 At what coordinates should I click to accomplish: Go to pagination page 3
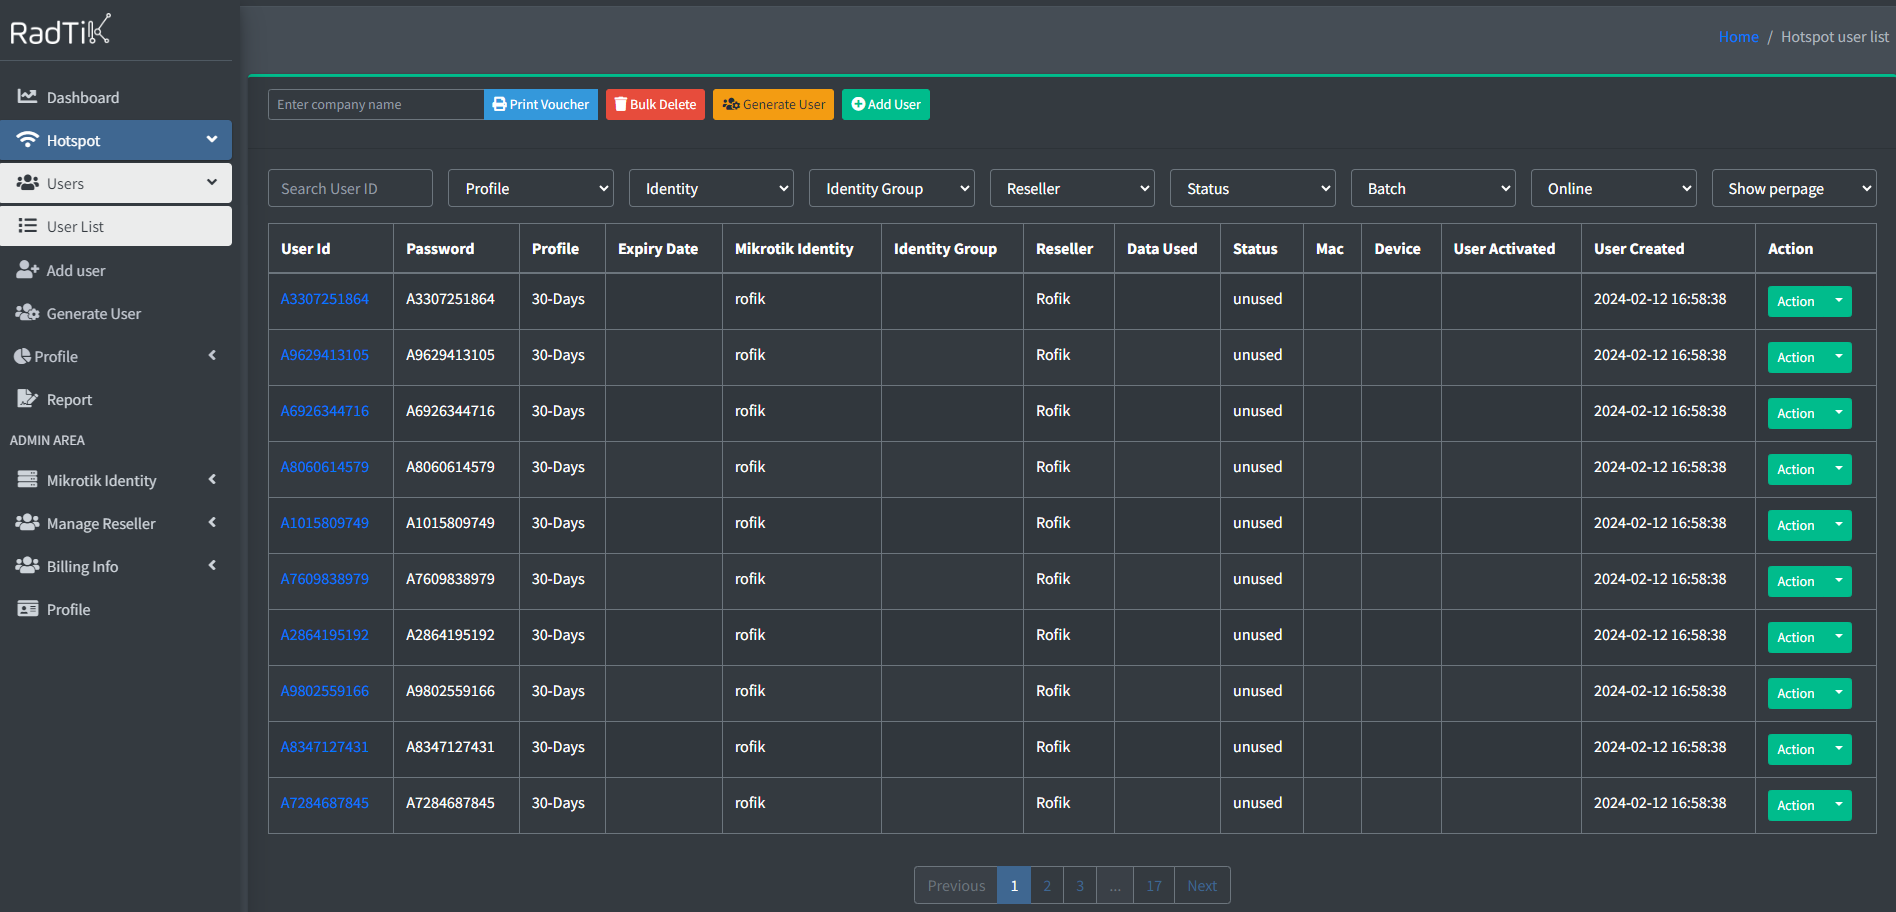coord(1080,885)
